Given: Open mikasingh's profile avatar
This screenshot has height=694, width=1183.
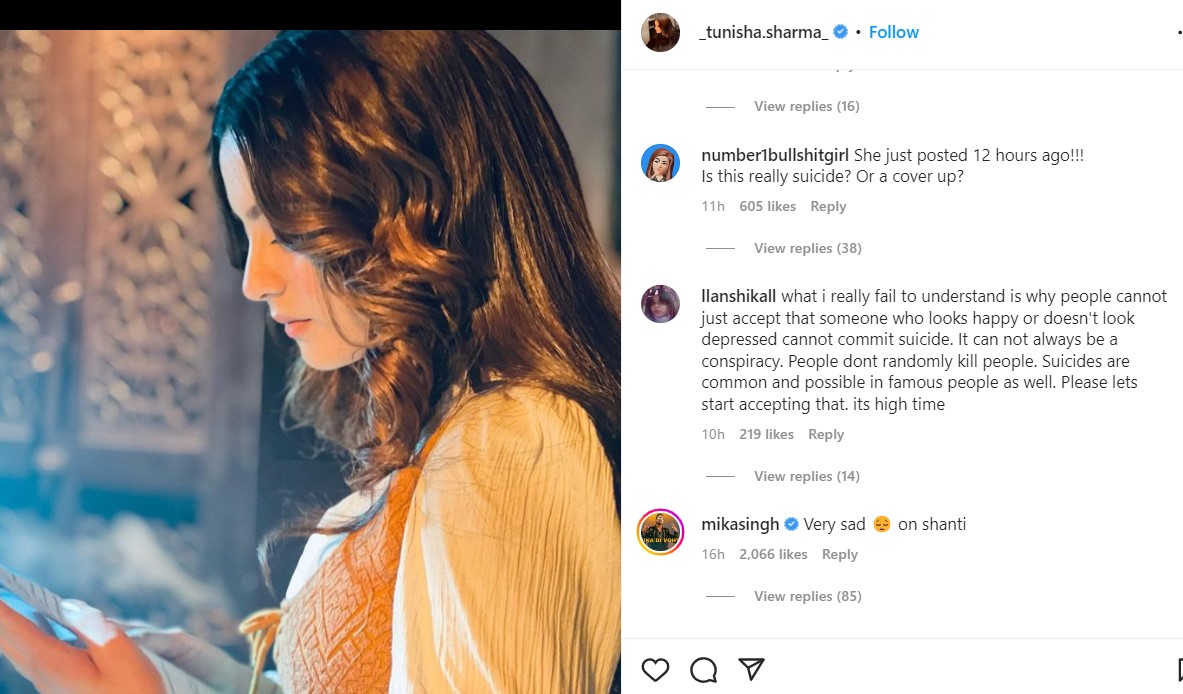Looking at the screenshot, I should pos(660,531).
